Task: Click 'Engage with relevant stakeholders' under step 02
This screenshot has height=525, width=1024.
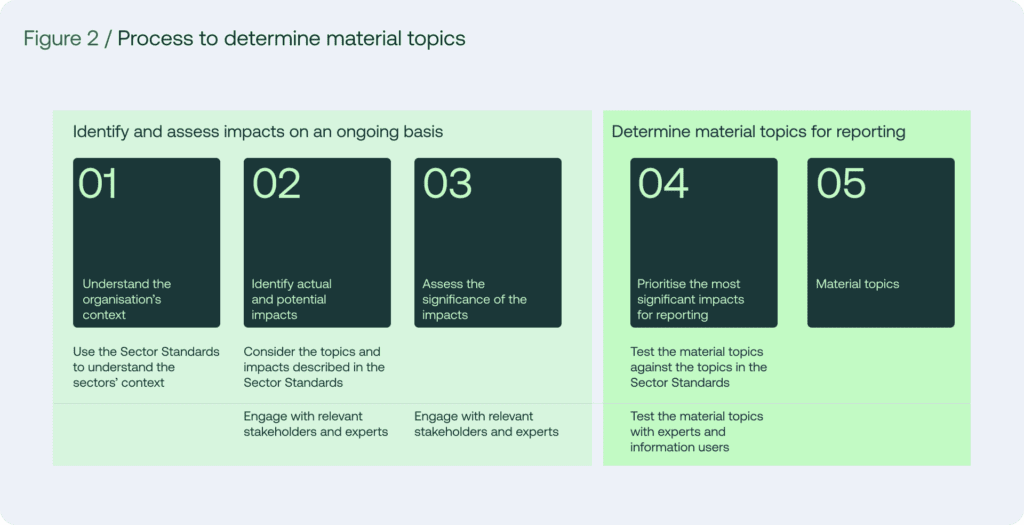Action: point(315,424)
